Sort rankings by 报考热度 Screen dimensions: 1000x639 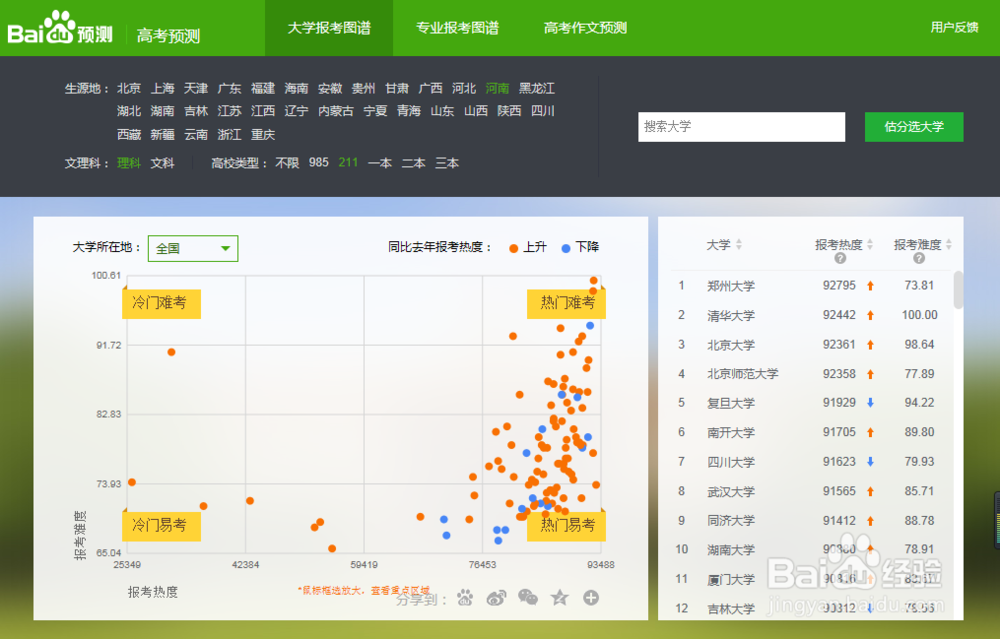coord(842,244)
